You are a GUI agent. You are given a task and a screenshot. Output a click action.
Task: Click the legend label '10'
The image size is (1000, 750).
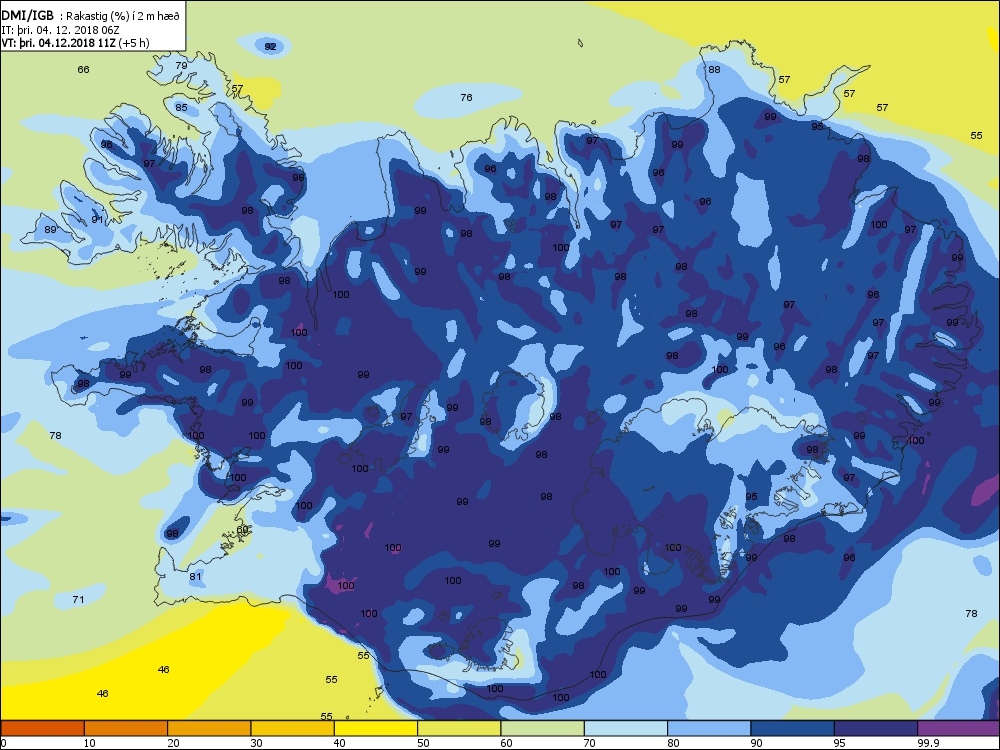tap(90, 743)
